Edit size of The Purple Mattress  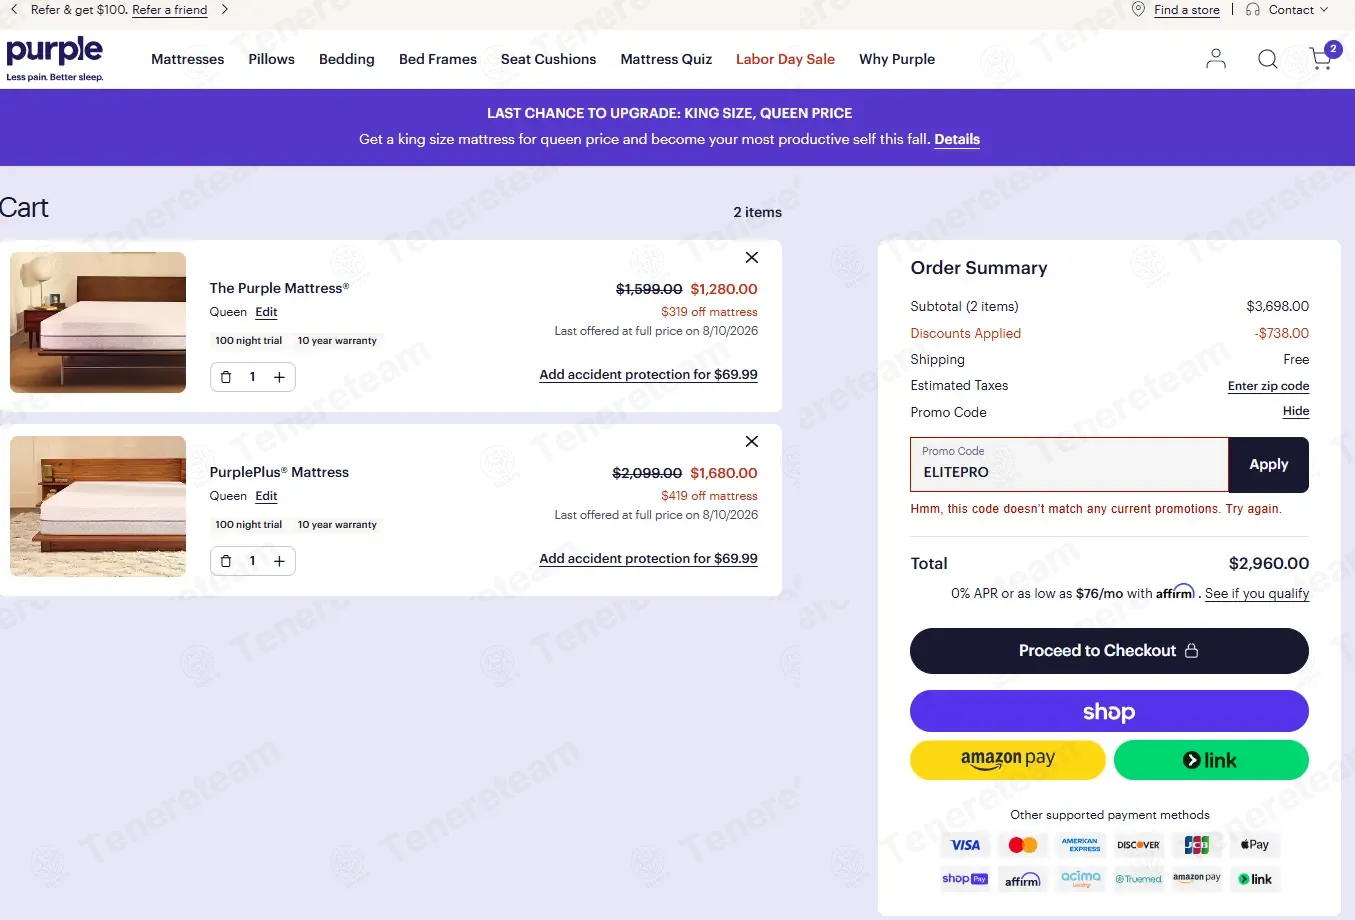coord(266,312)
